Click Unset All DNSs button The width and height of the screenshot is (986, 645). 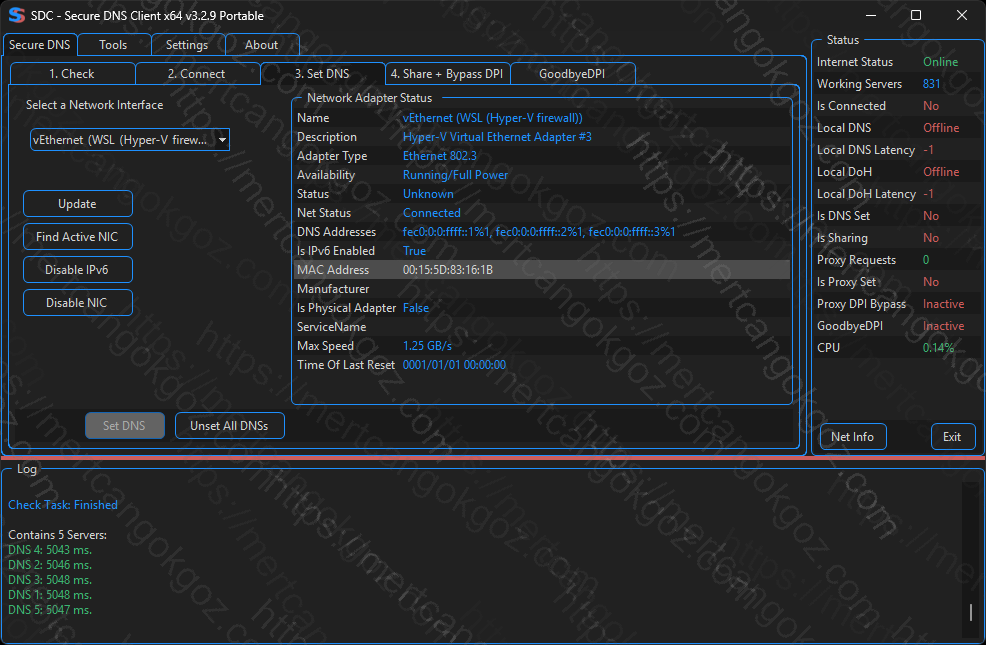(x=229, y=426)
